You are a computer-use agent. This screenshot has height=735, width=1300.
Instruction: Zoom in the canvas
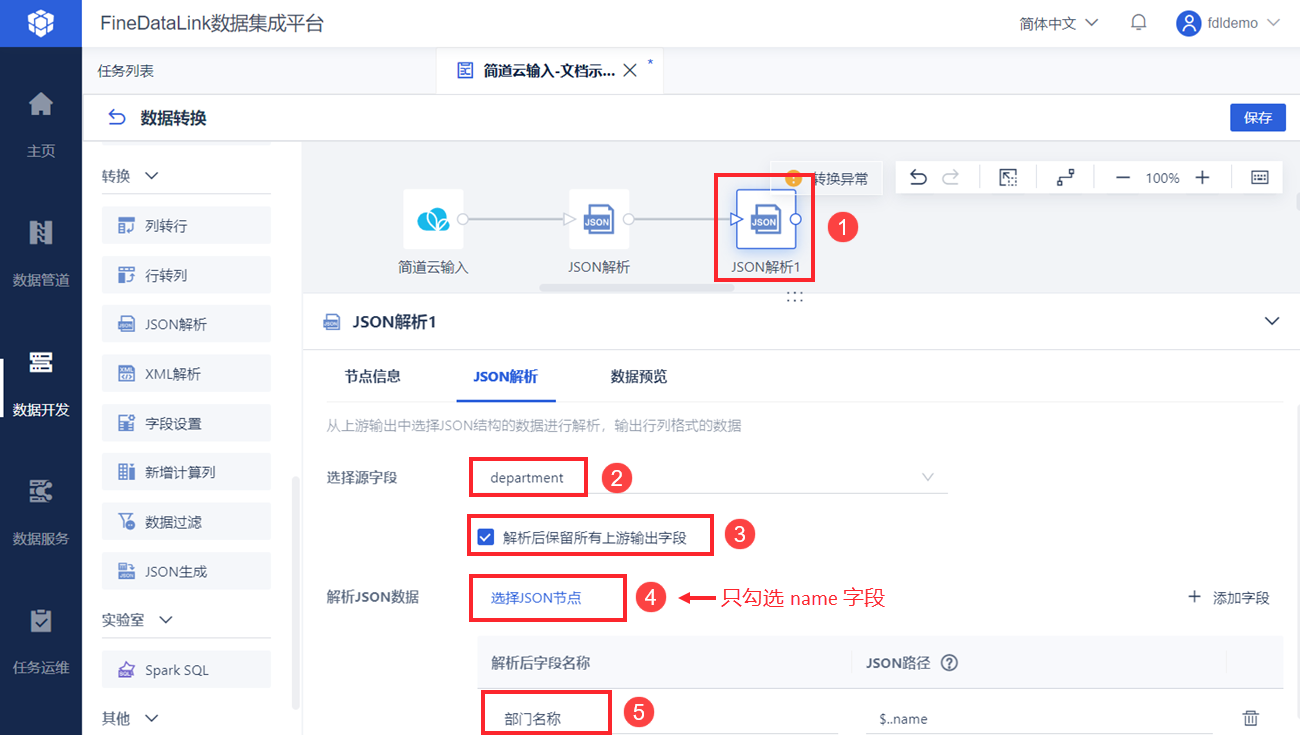[1202, 177]
